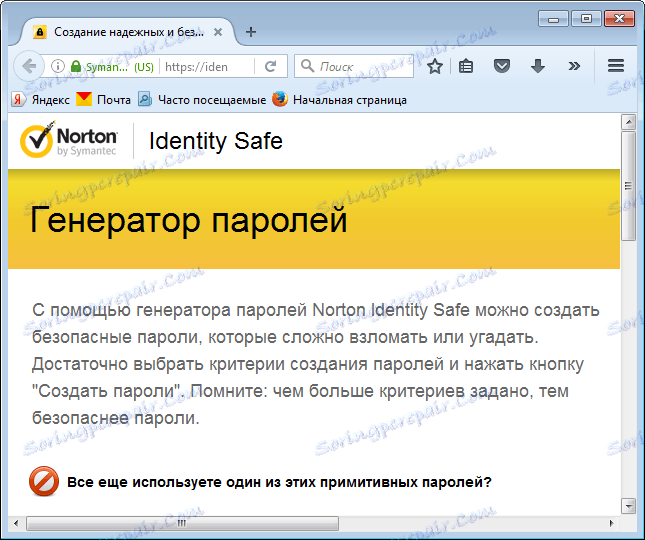Open site information via the info icon
Screen dimensions: 645x540
(58, 66)
